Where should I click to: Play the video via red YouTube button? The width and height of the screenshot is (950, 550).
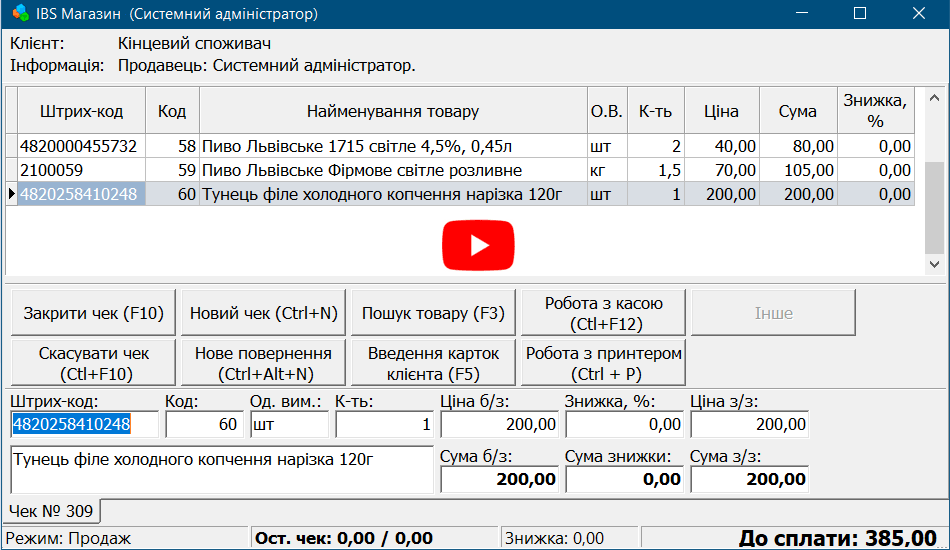coord(478,245)
